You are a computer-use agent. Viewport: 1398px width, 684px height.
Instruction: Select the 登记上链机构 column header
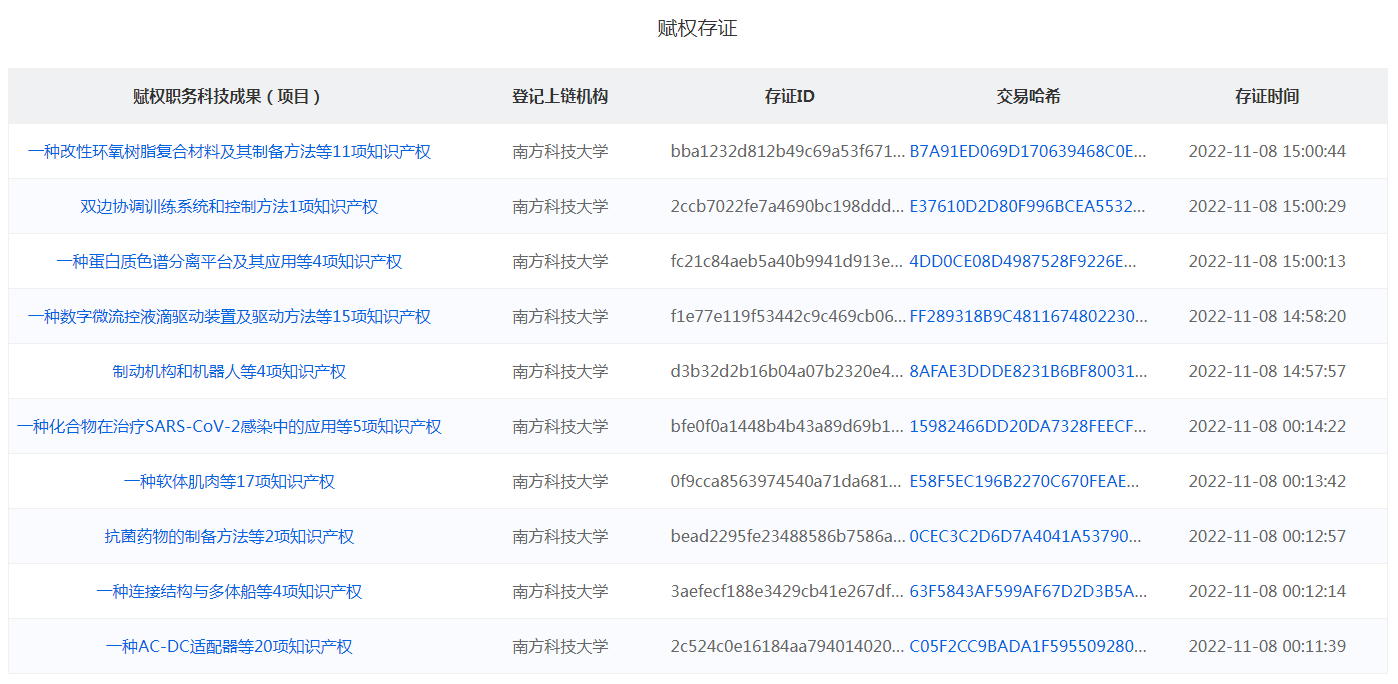pyautogui.click(x=560, y=97)
